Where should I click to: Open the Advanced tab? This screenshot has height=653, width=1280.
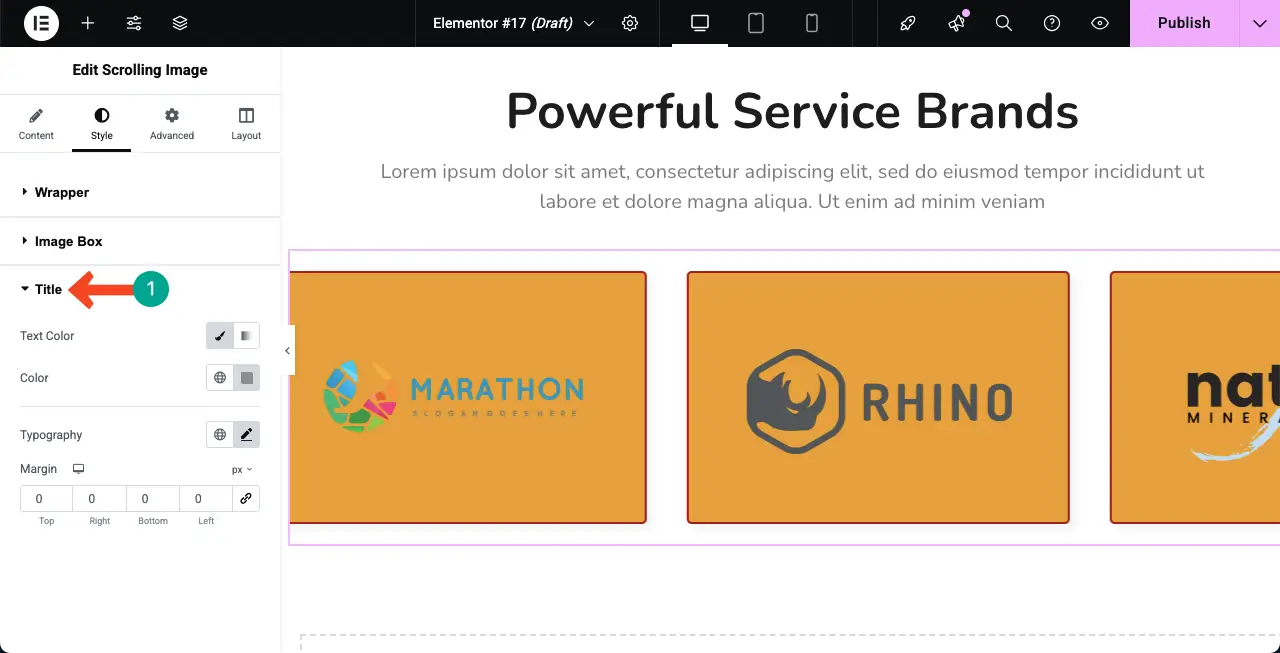[172, 124]
